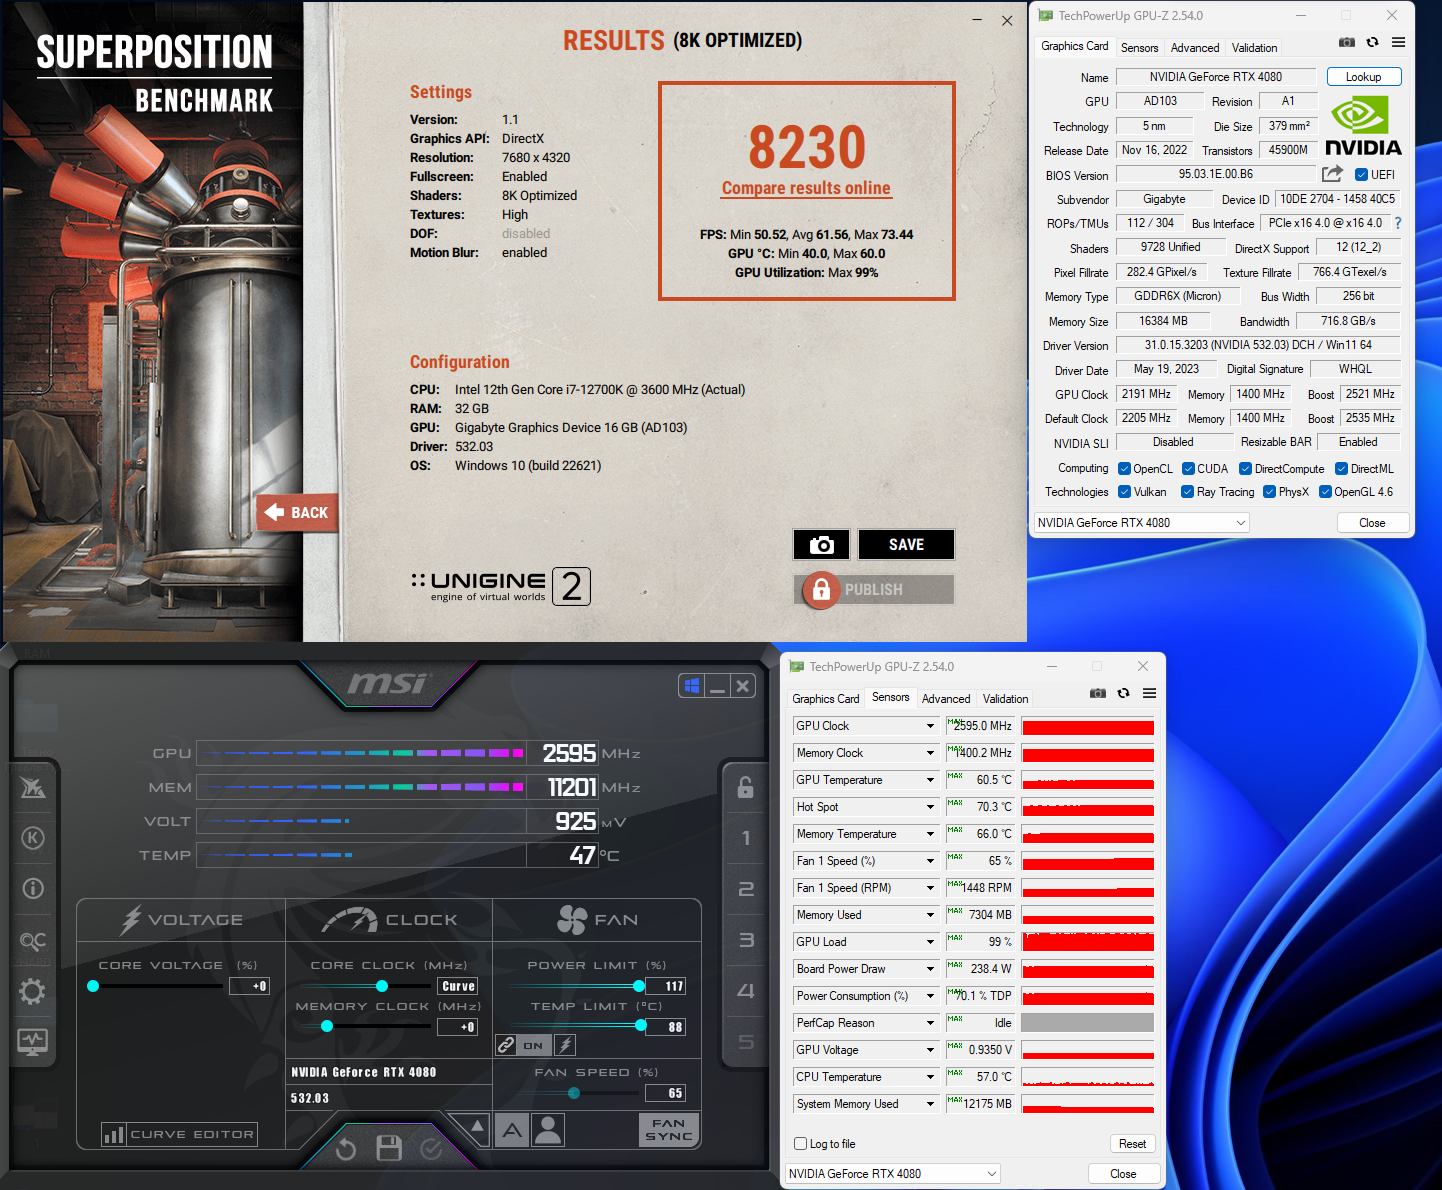Open hamburger menu in GPU-Z Graphics Card window

[1398, 42]
